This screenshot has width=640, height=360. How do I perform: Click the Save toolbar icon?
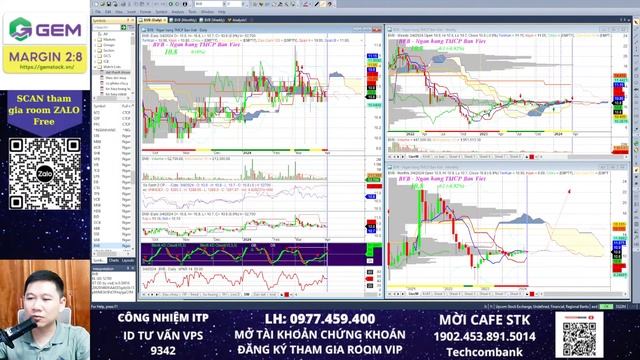[x=109, y=4]
